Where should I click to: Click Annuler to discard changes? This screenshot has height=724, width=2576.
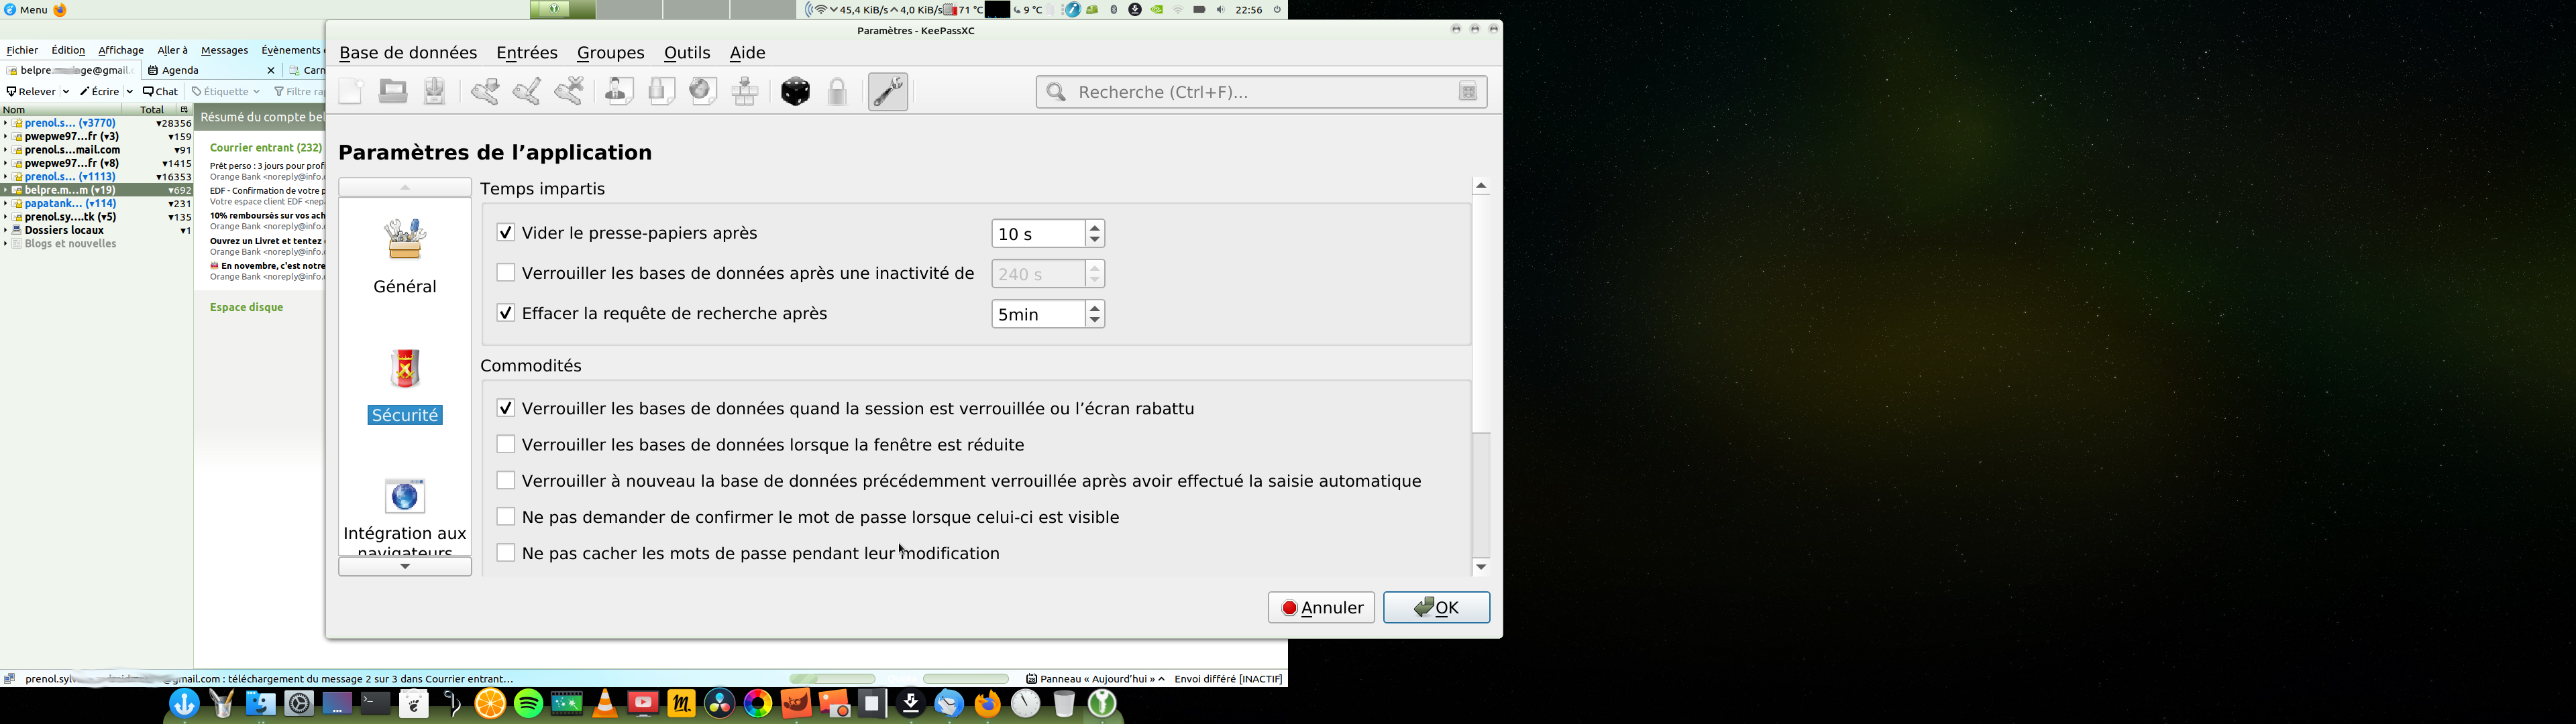click(1321, 607)
